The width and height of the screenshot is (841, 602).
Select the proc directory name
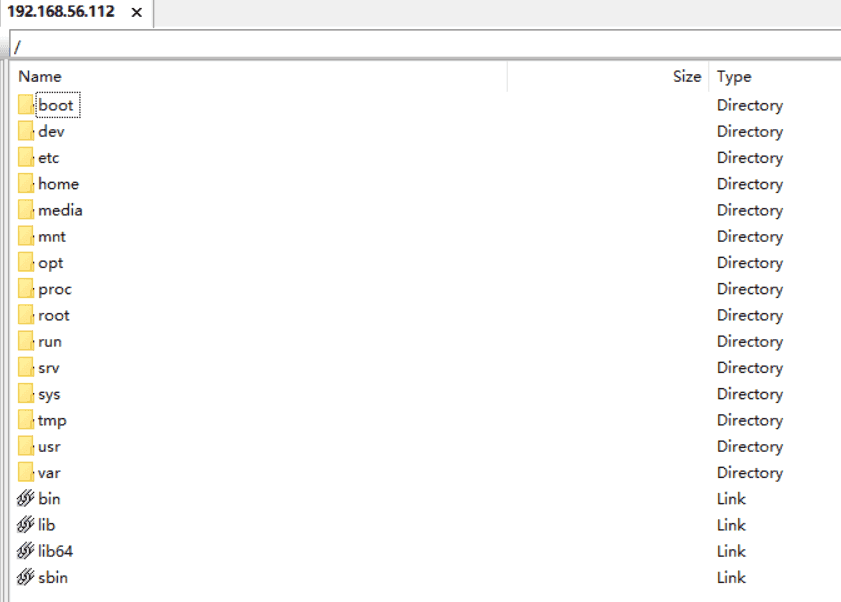click(x=55, y=290)
